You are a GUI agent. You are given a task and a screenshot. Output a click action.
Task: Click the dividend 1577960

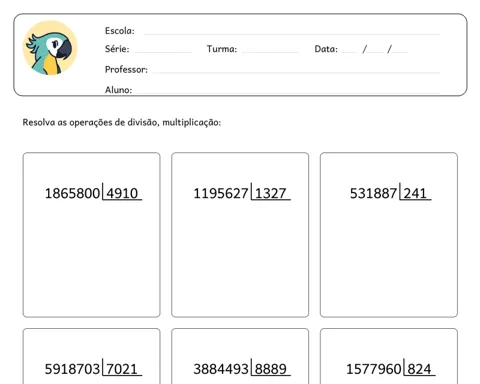click(374, 369)
